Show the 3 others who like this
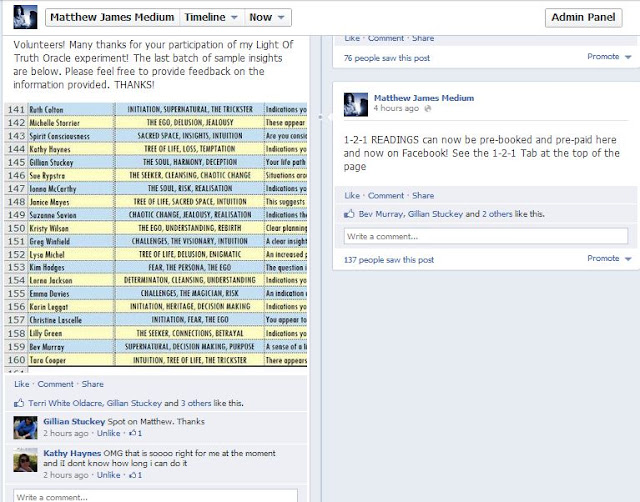The image size is (640, 502). (x=196, y=403)
